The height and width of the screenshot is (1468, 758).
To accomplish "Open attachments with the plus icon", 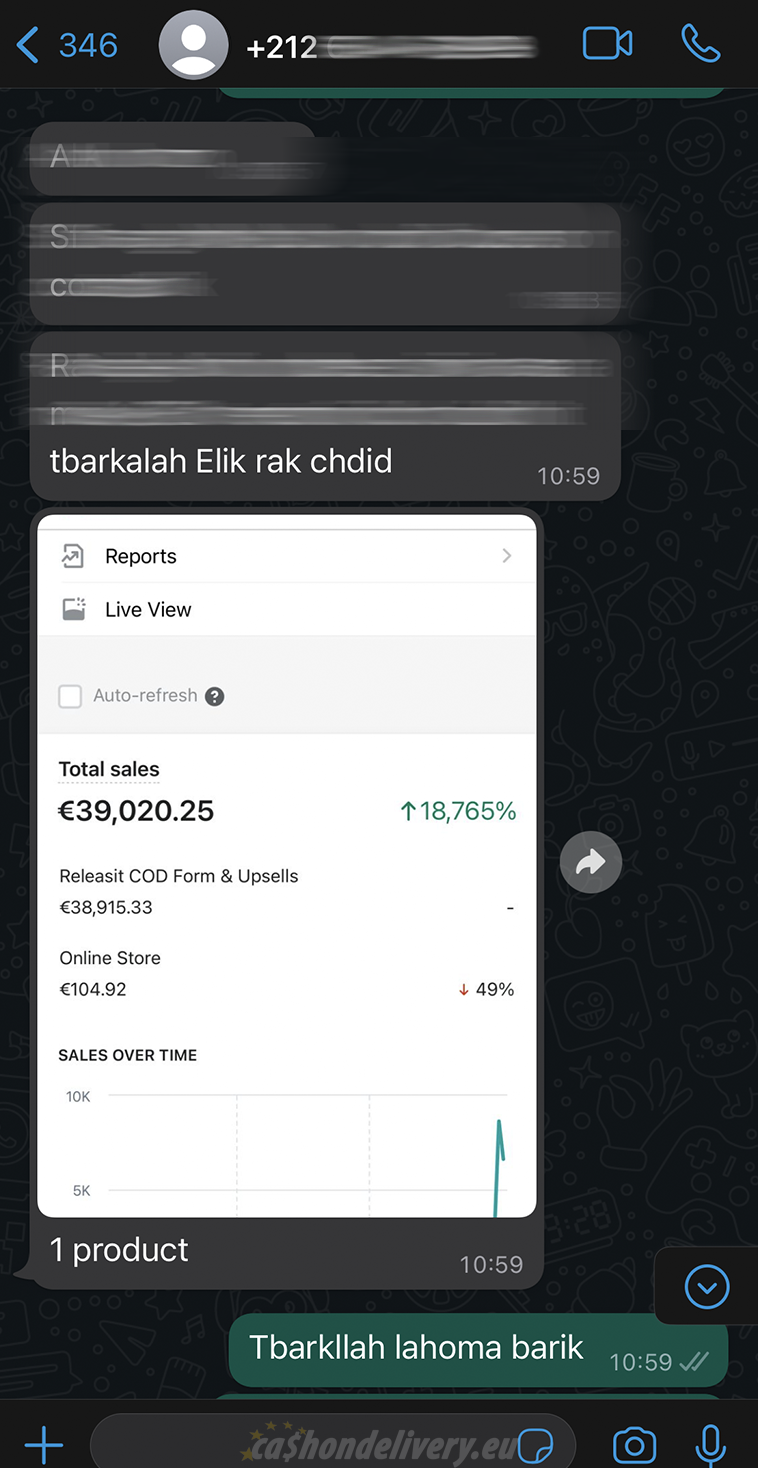I will pyautogui.click(x=44, y=1445).
